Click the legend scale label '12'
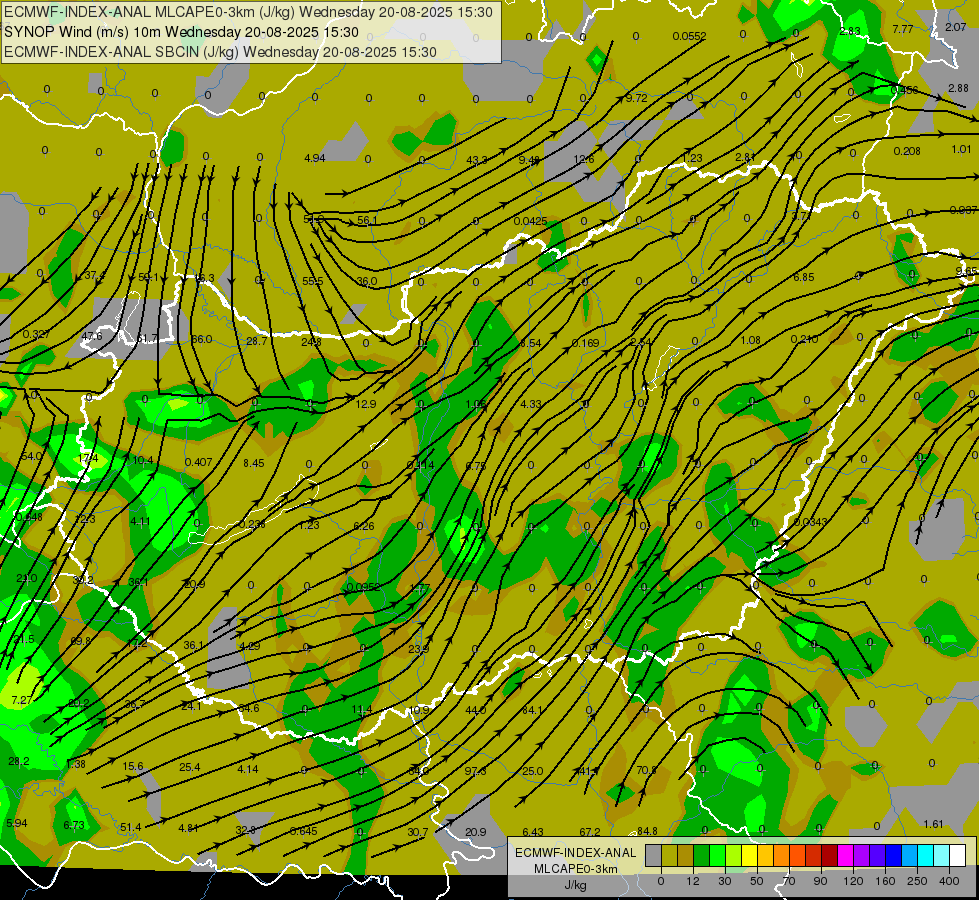This screenshot has height=900, width=979. [693, 881]
